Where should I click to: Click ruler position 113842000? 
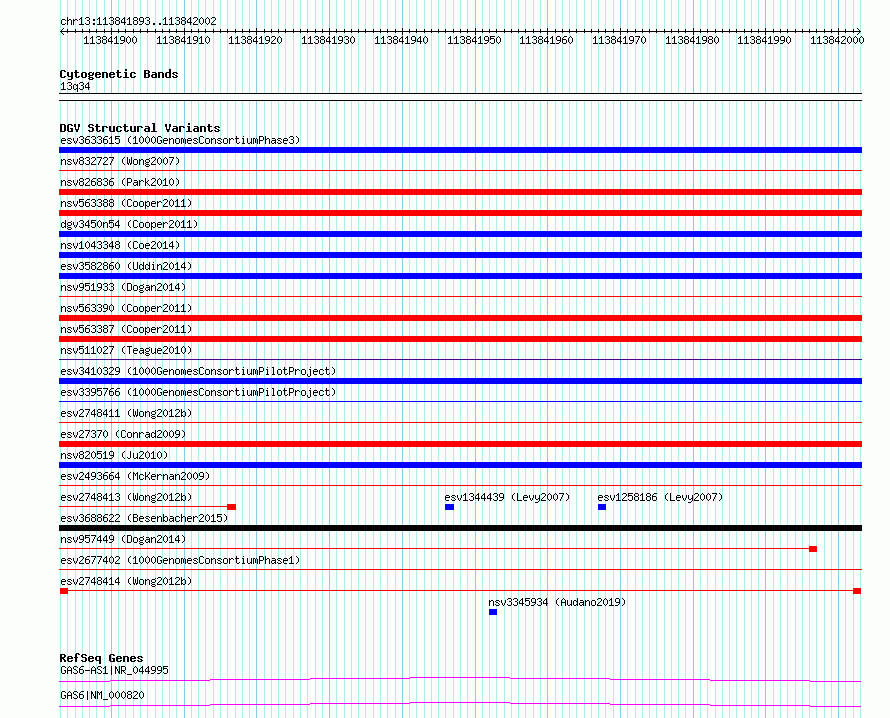pos(837,40)
